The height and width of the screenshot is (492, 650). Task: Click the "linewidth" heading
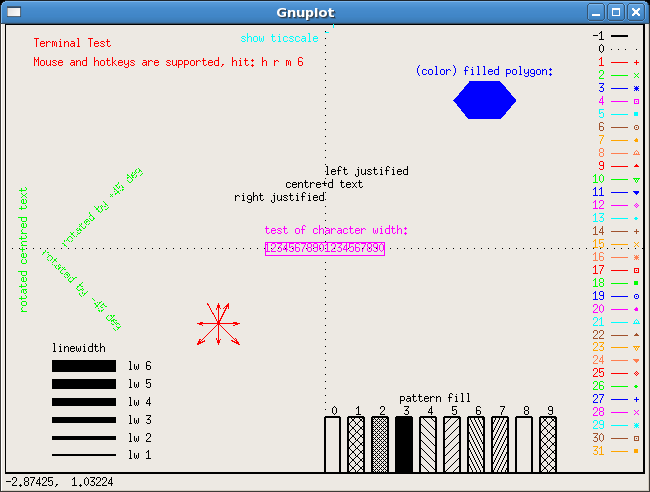tap(79, 348)
